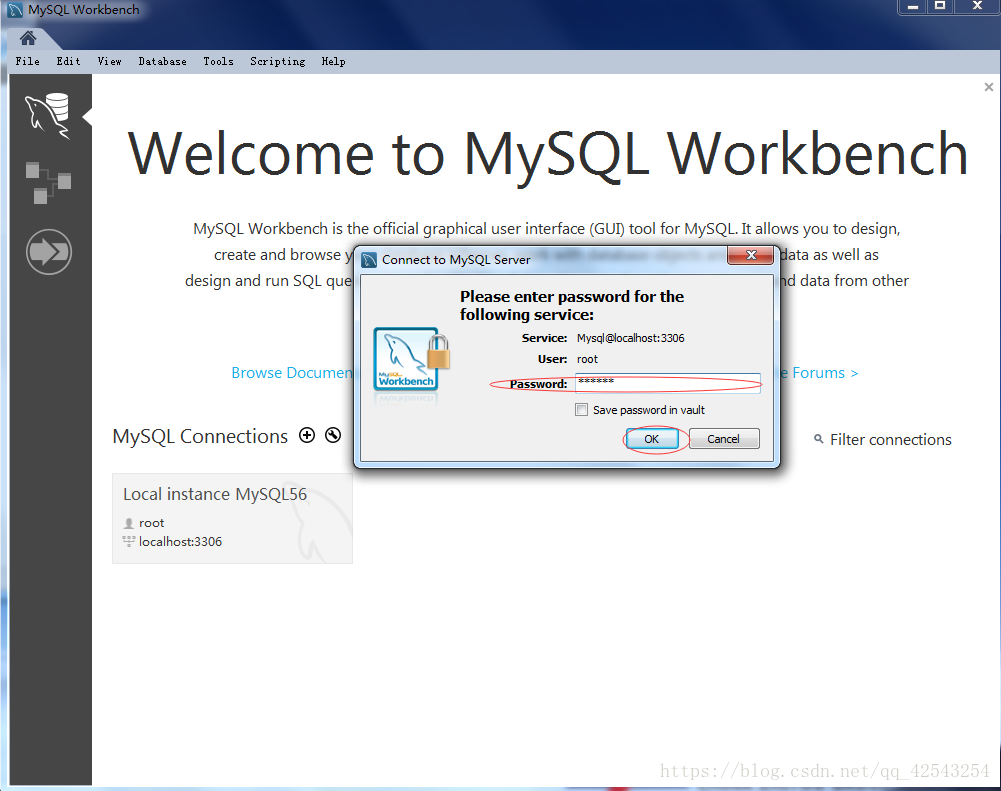Viewport: 1001px width, 791px height.
Task: Click the Password input field
Action: point(668,383)
